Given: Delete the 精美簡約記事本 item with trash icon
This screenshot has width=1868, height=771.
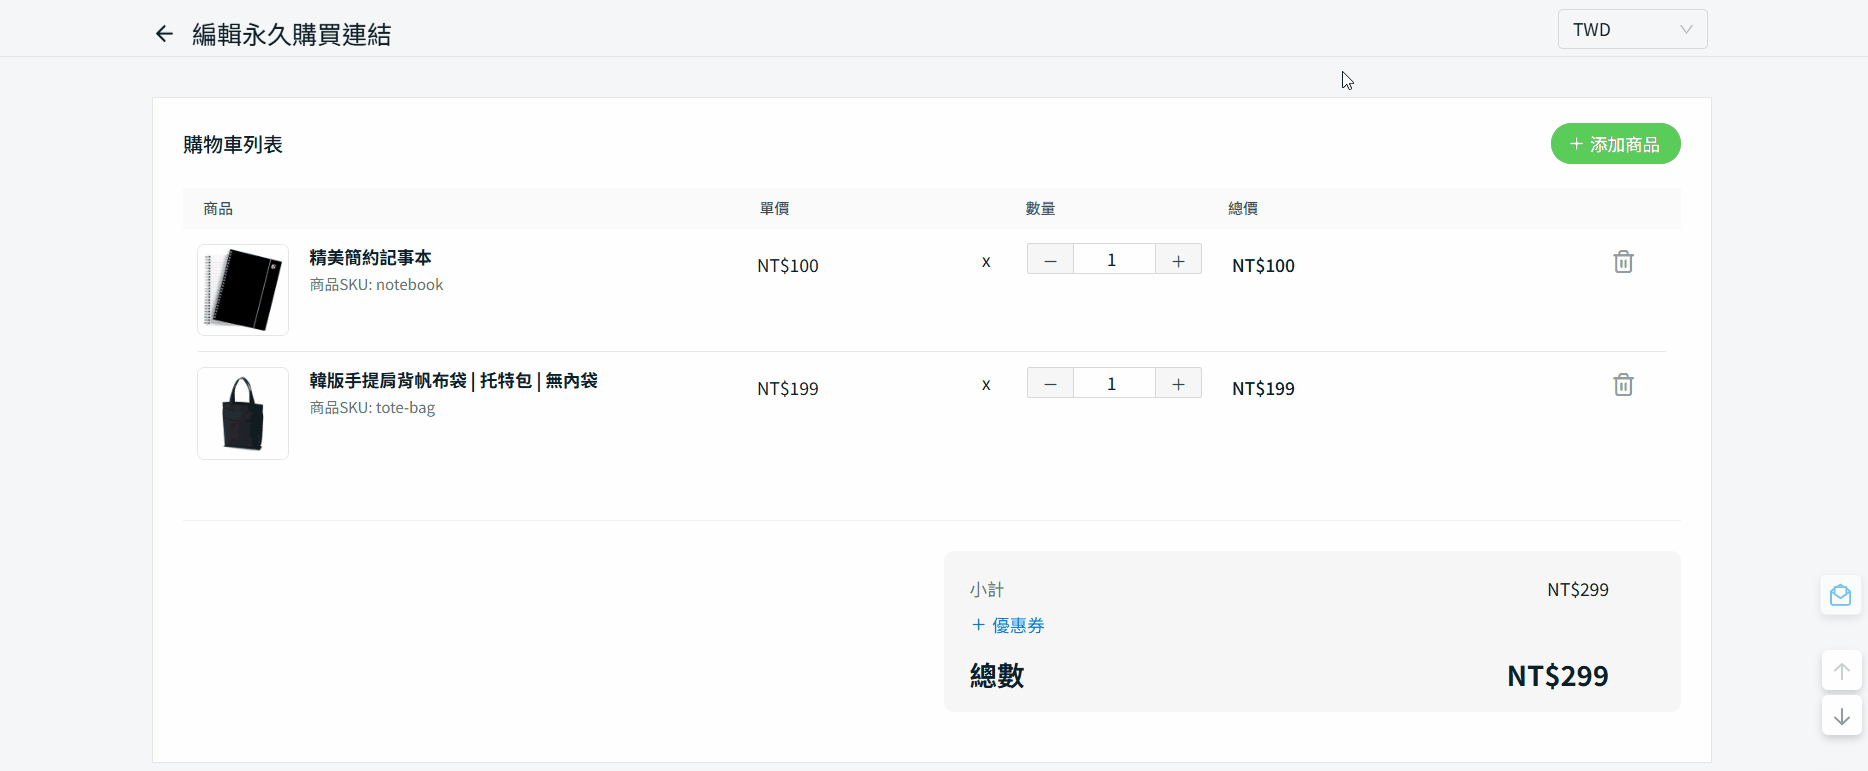Looking at the screenshot, I should tap(1623, 262).
